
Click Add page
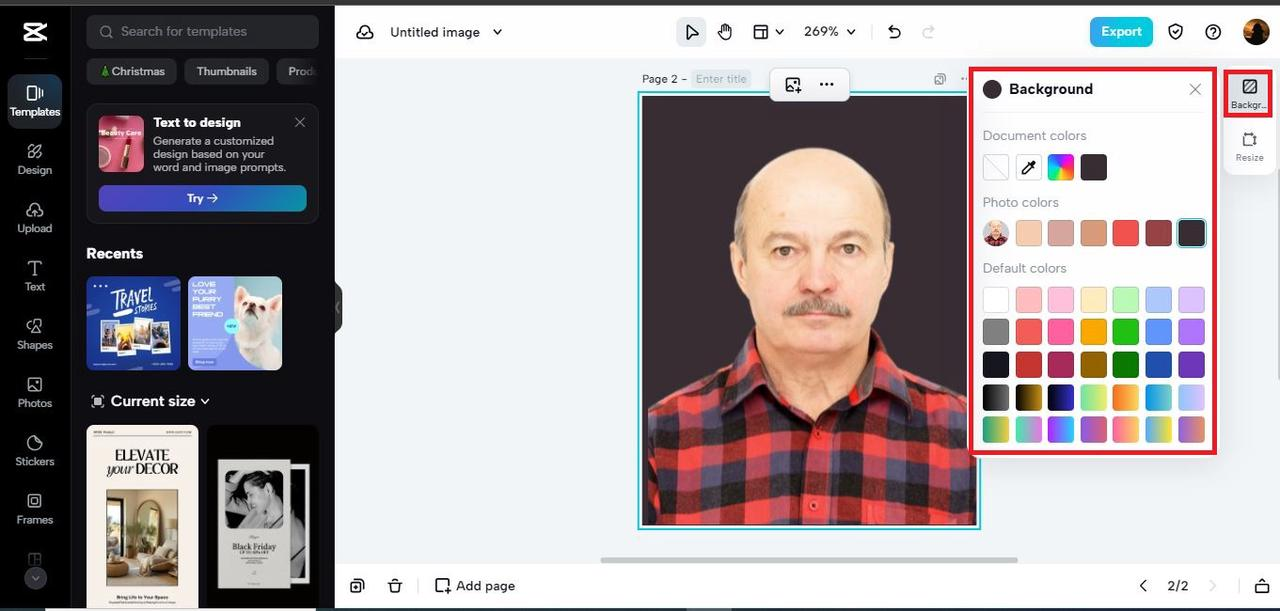coord(475,586)
